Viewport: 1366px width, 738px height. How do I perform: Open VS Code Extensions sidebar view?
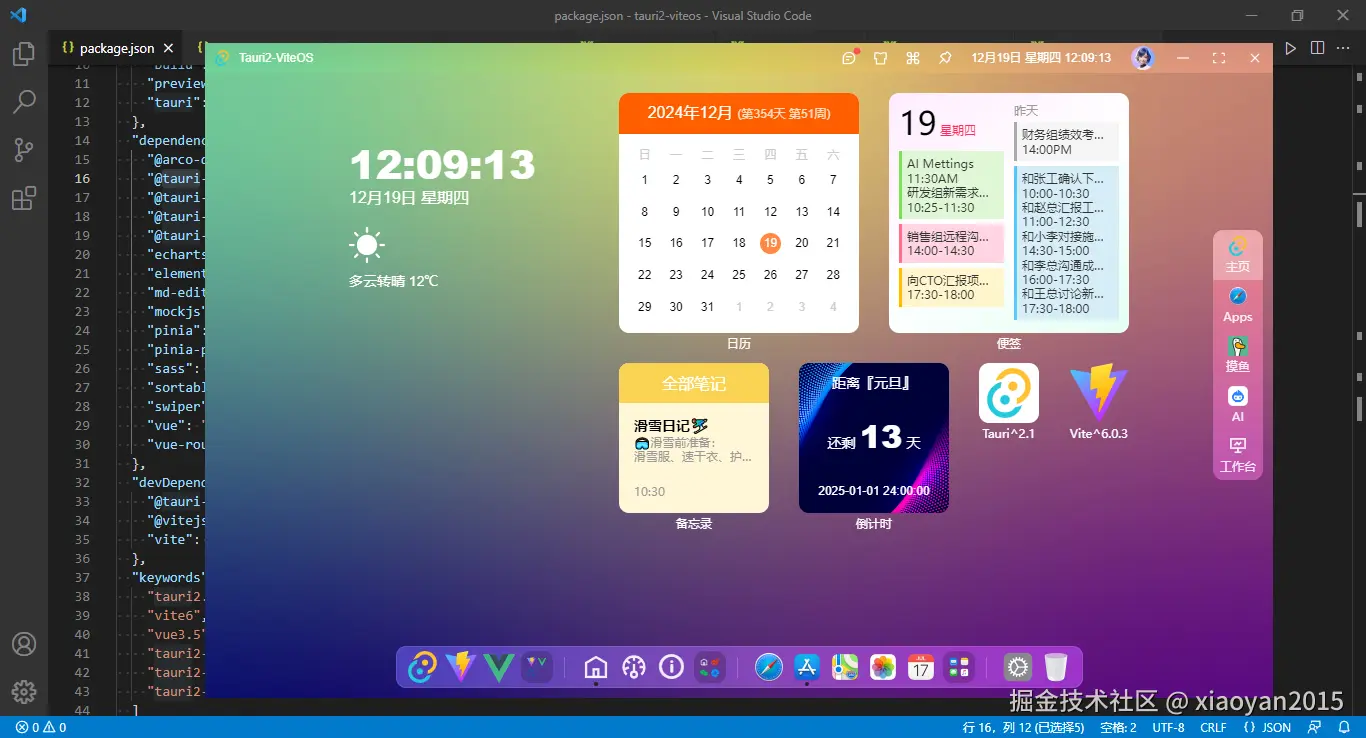[x=23, y=199]
